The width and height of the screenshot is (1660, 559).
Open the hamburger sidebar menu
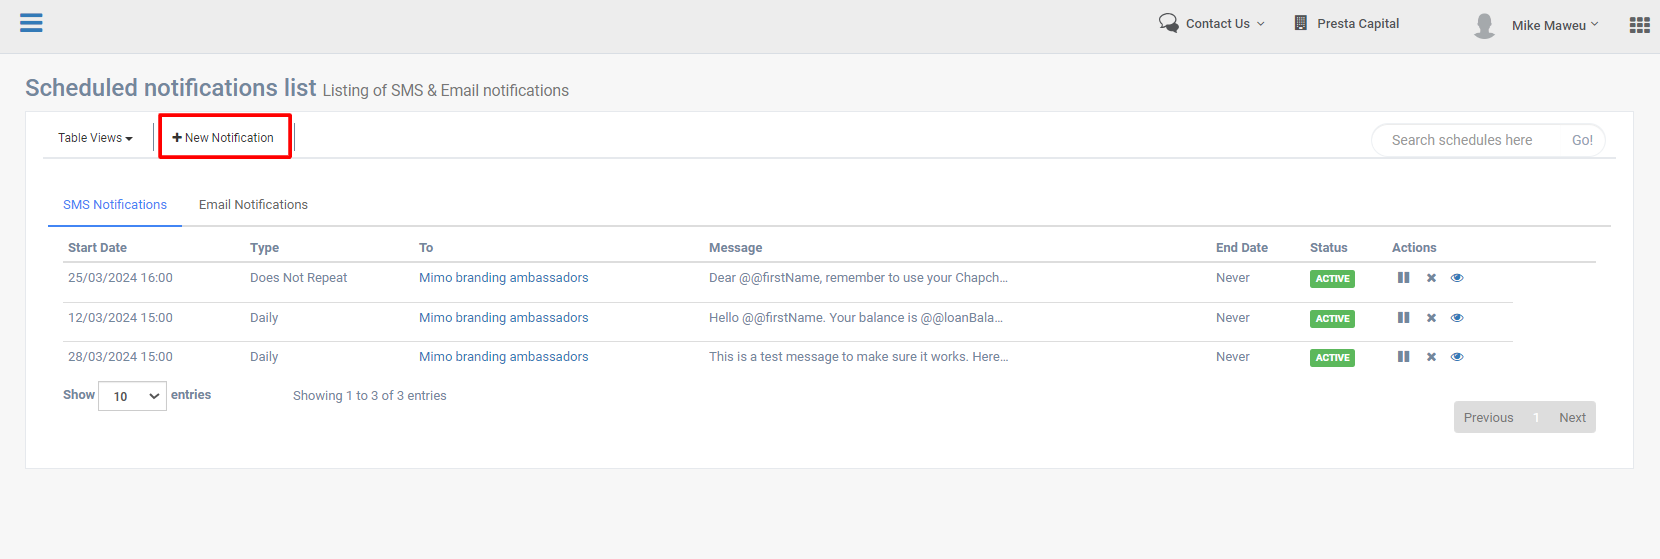31,23
